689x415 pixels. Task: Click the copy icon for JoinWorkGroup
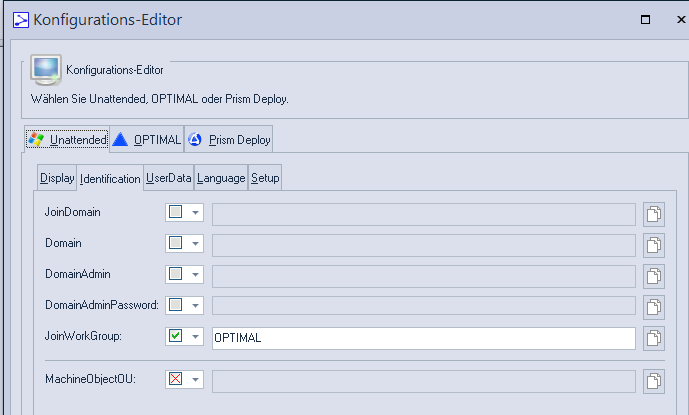click(654, 338)
